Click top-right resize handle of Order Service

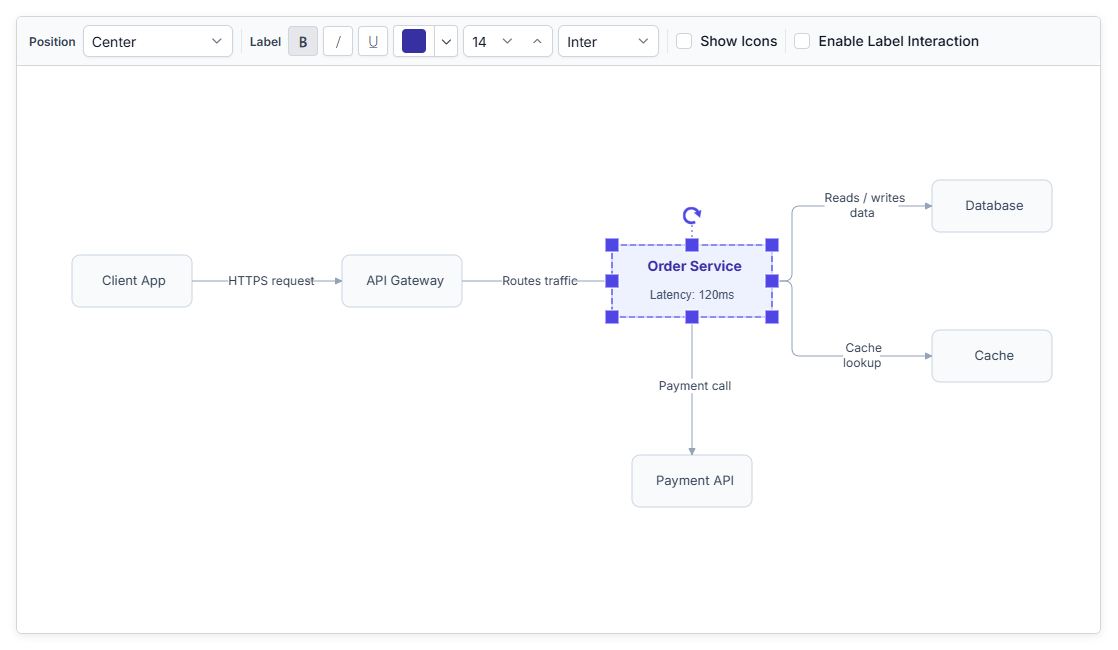pyautogui.click(x=771, y=245)
